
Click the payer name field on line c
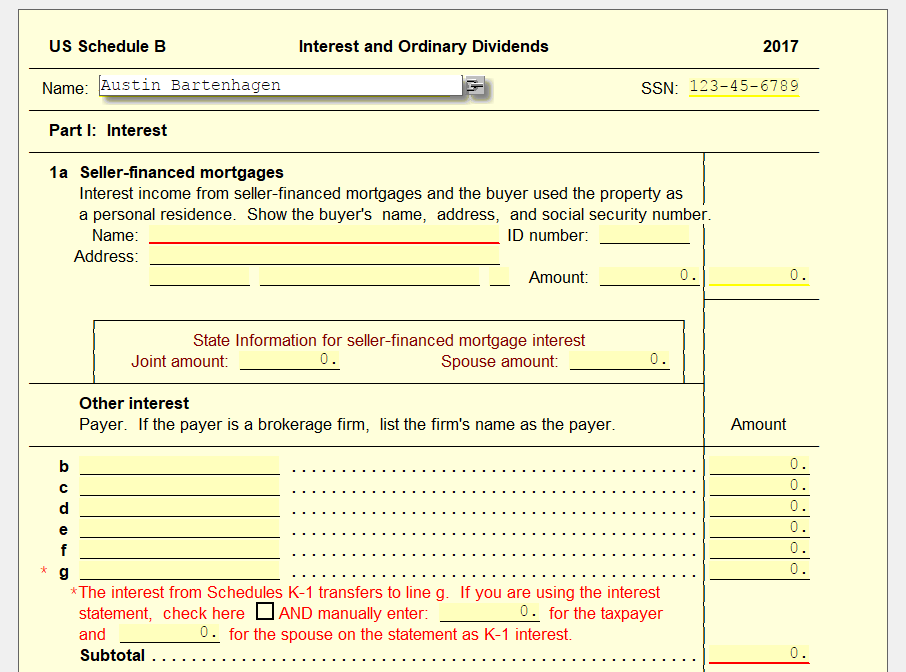coord(180,487)
